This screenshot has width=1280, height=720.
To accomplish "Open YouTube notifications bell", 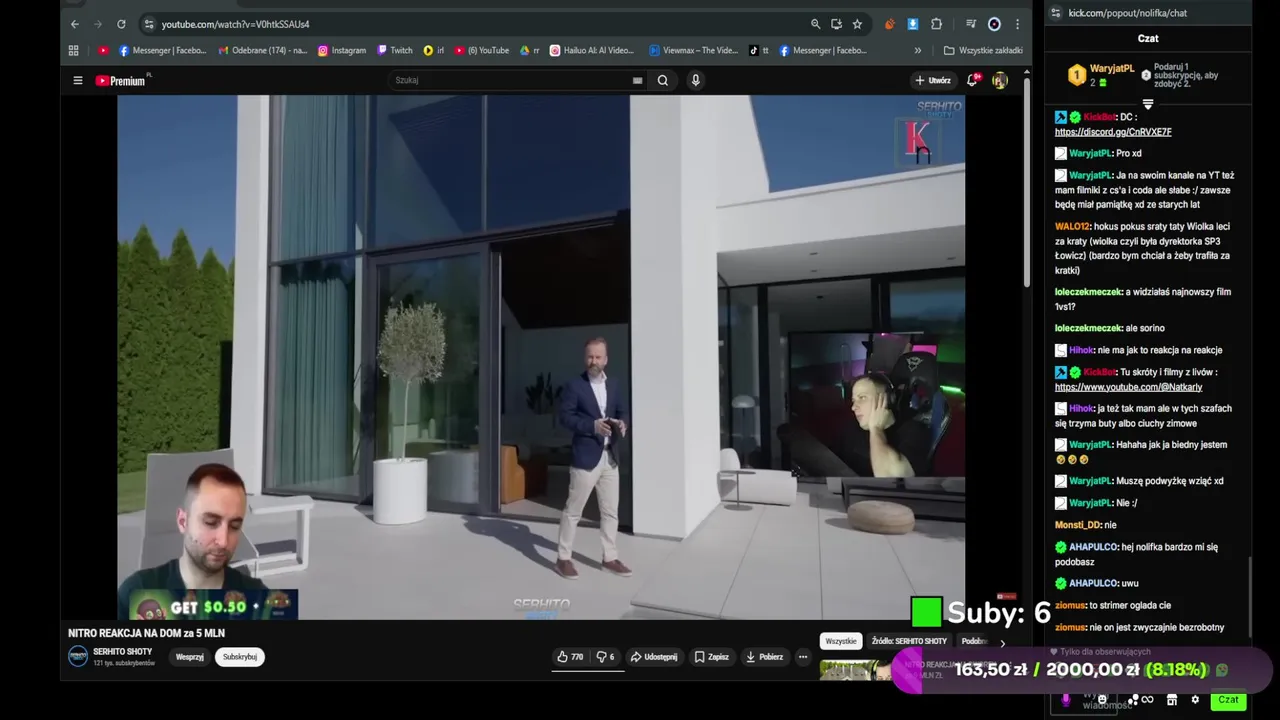I will point(972,80).
